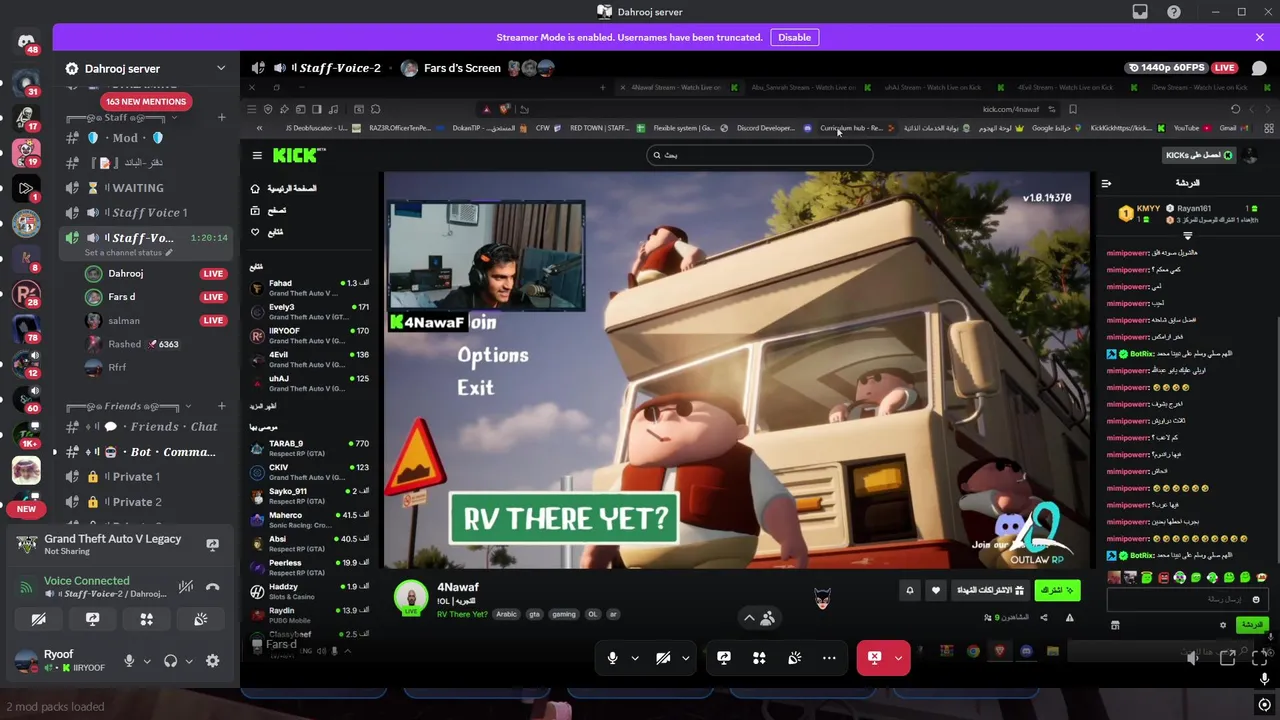Share your screen in voice panel
This screenshot has width=1280, height=720.
click(92, 620)
